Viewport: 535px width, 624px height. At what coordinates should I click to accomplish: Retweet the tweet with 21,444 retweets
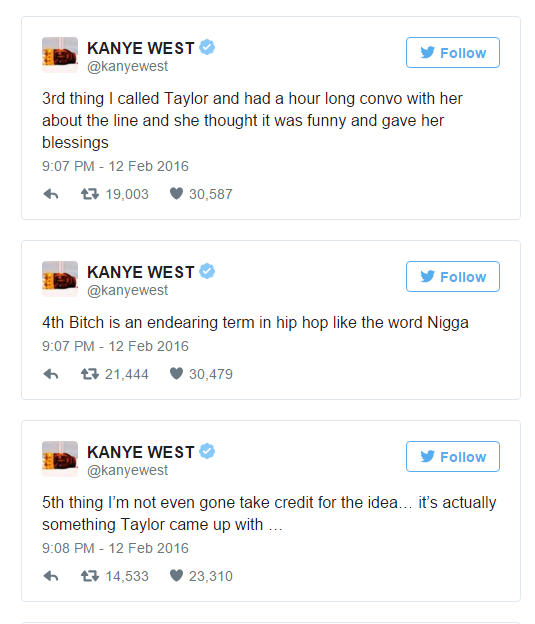click(x=90, y=374)
